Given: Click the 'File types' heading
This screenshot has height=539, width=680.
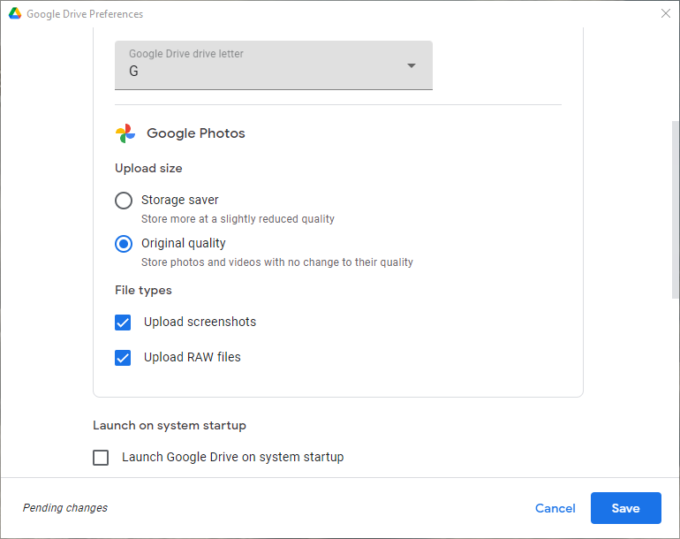Looking at the screenshot, I should [x=143, y=290].
